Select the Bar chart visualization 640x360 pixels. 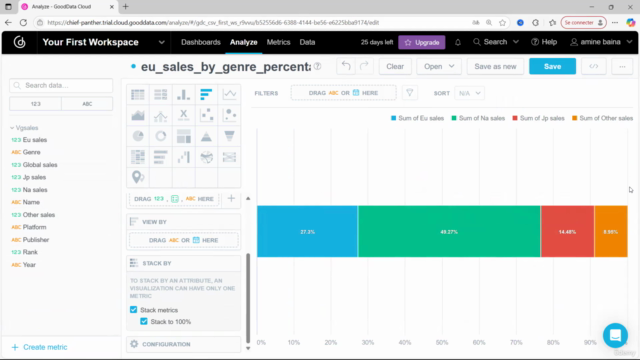(207, 94)
